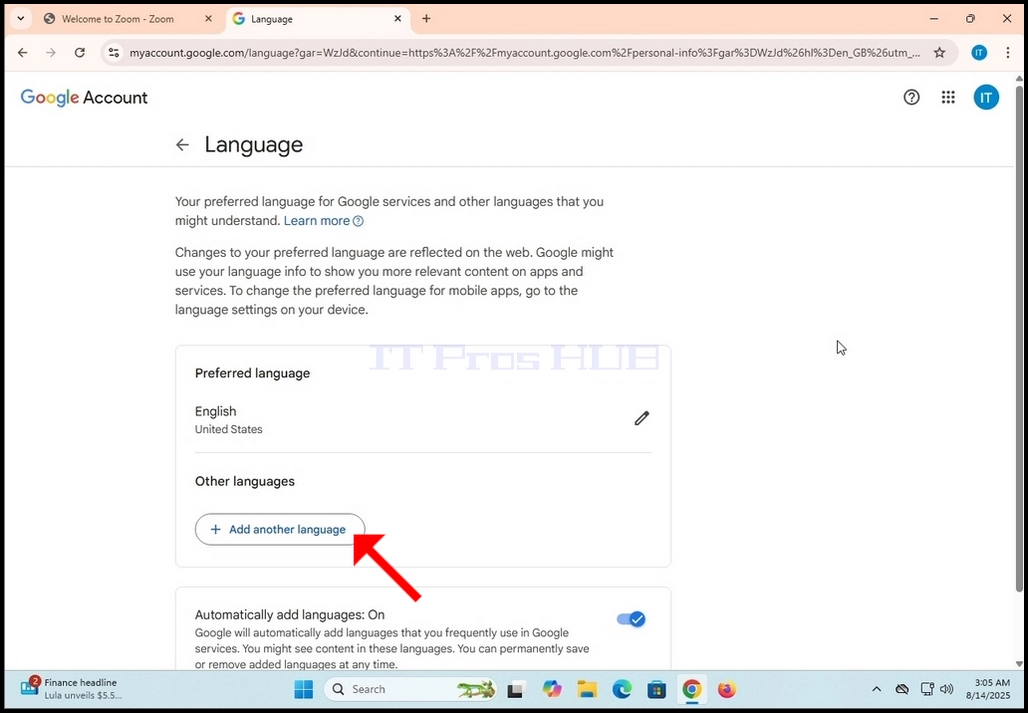
Task: Open Microsoft Store from the taskbar
Action: [656, 689]
